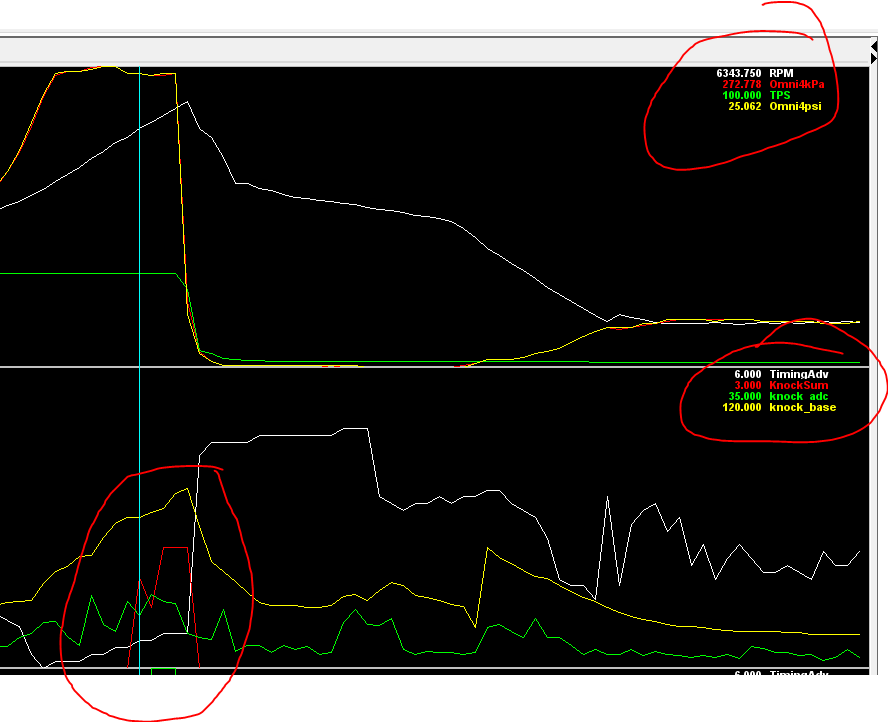The height and width of the screenshot is (722, 888).
Task: Click the yellow knock_base legend label
Action: [x=802, y=407]
